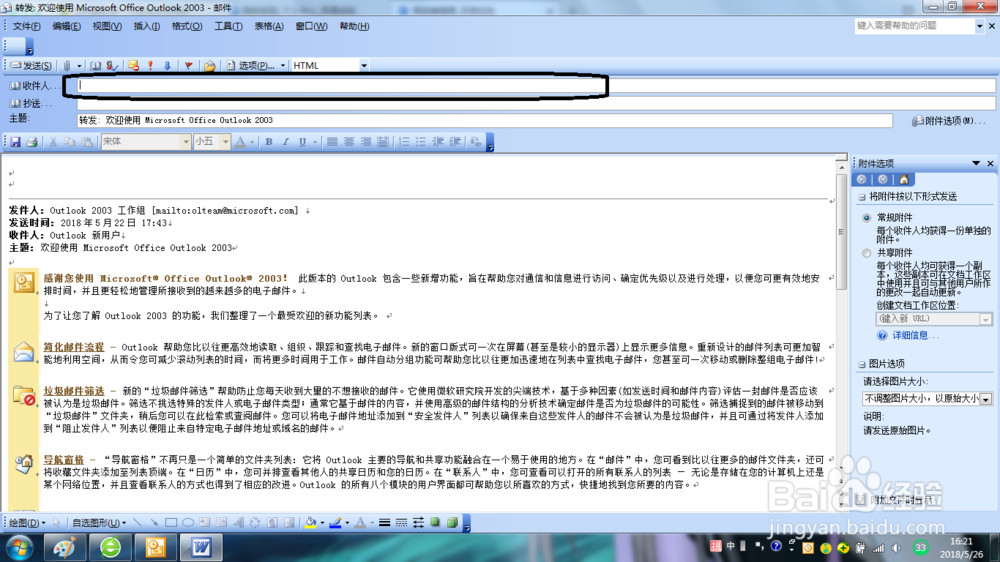Image resolution: width=1000 pixels, height=562 pixels.
Task: Click the Increase Indent icon
Action: (x=455, y=142)
